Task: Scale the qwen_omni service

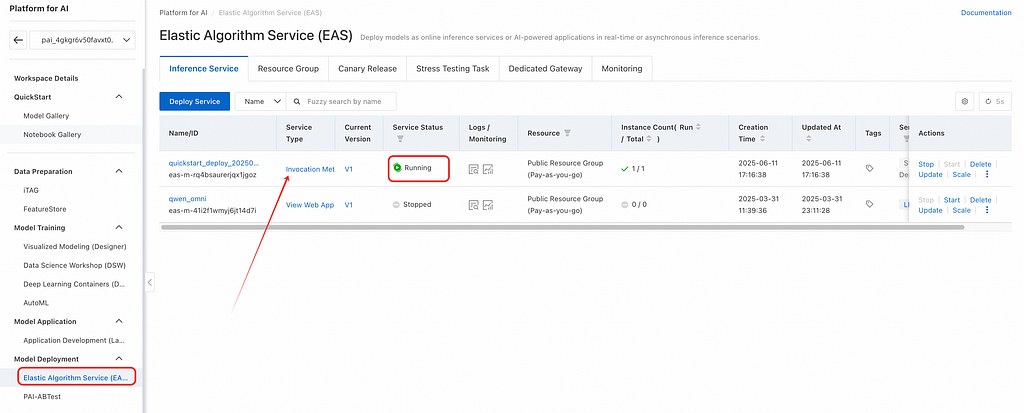Action: click(961, 210)
